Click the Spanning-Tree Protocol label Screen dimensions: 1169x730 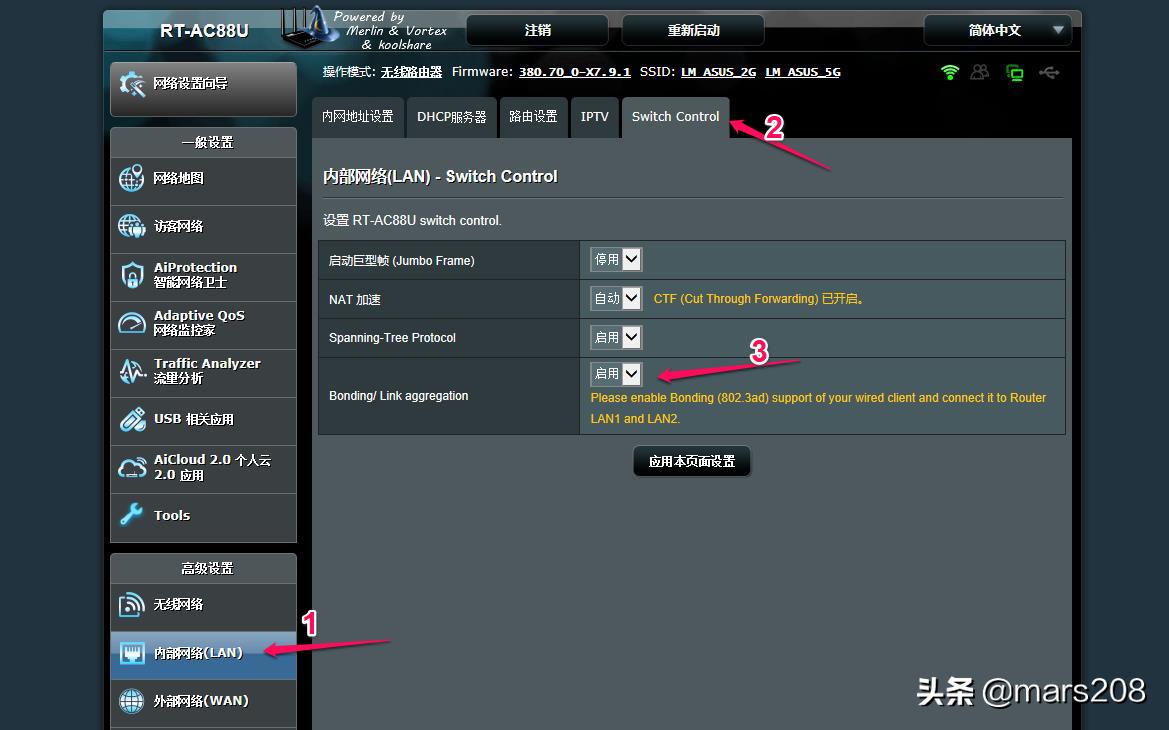coord(392,338)
